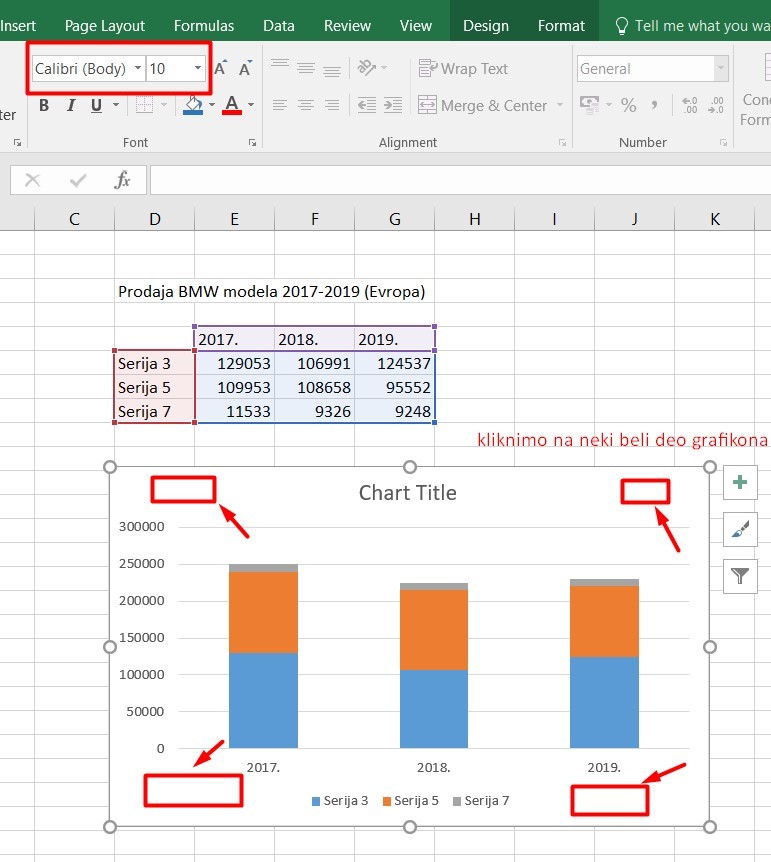Screen dimensions: 771x862
Task: Open the Number dialog launcher
Action: coord(723,142)
